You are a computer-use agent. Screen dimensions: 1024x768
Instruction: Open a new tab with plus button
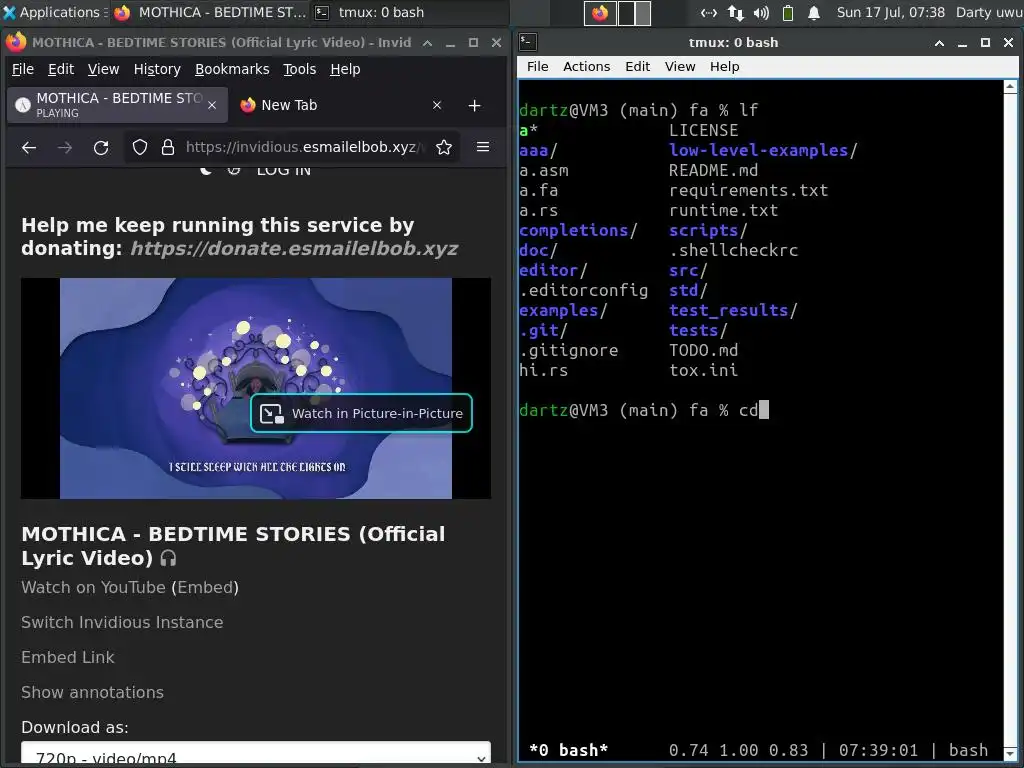tap(475, 105)
